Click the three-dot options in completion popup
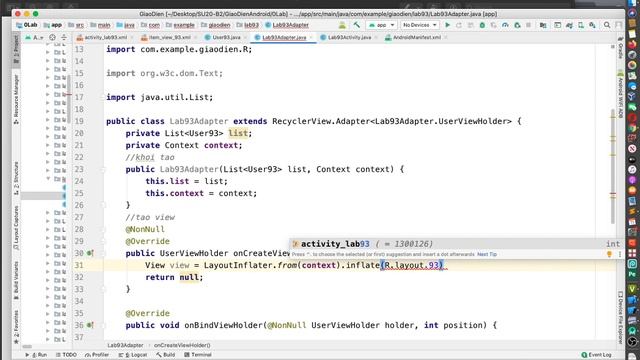The height and width of the screenshot is (360, 640). click(x=620, y=254)
